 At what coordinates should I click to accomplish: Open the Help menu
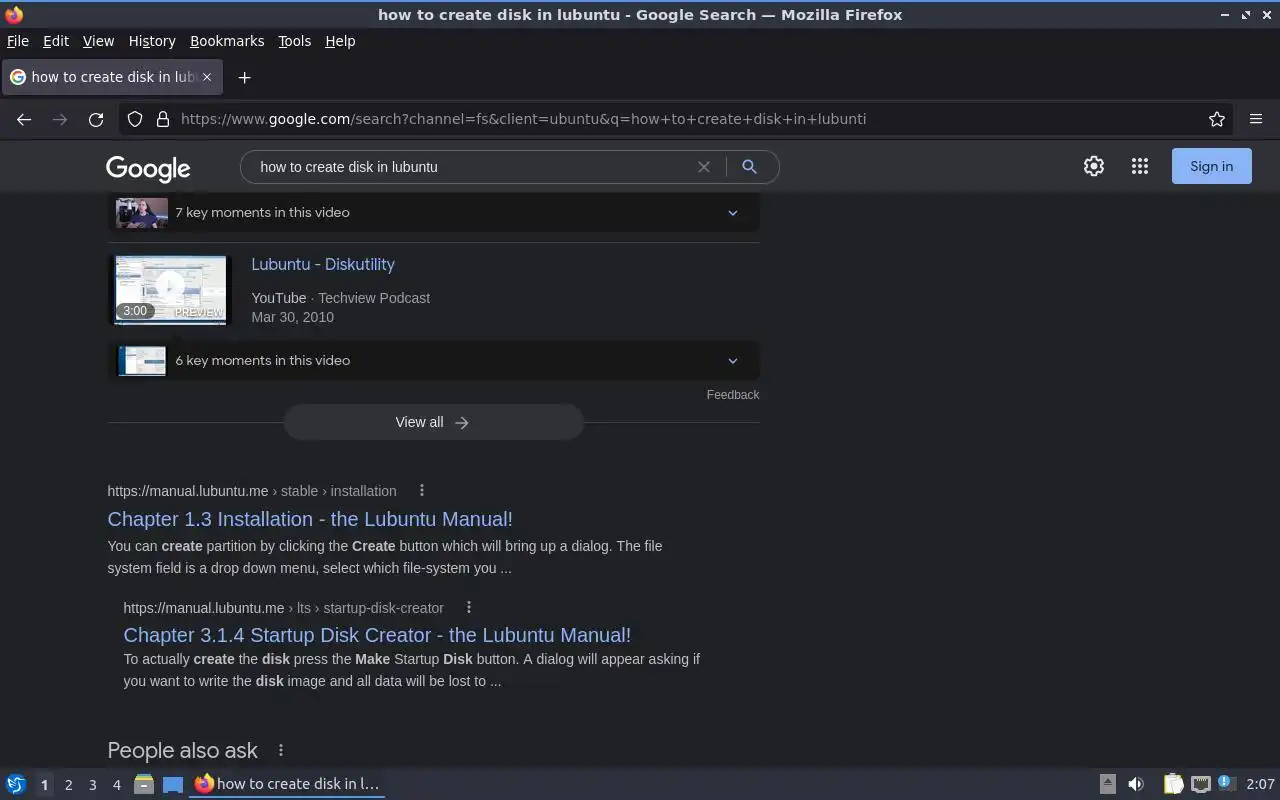[x=340, y=41]
